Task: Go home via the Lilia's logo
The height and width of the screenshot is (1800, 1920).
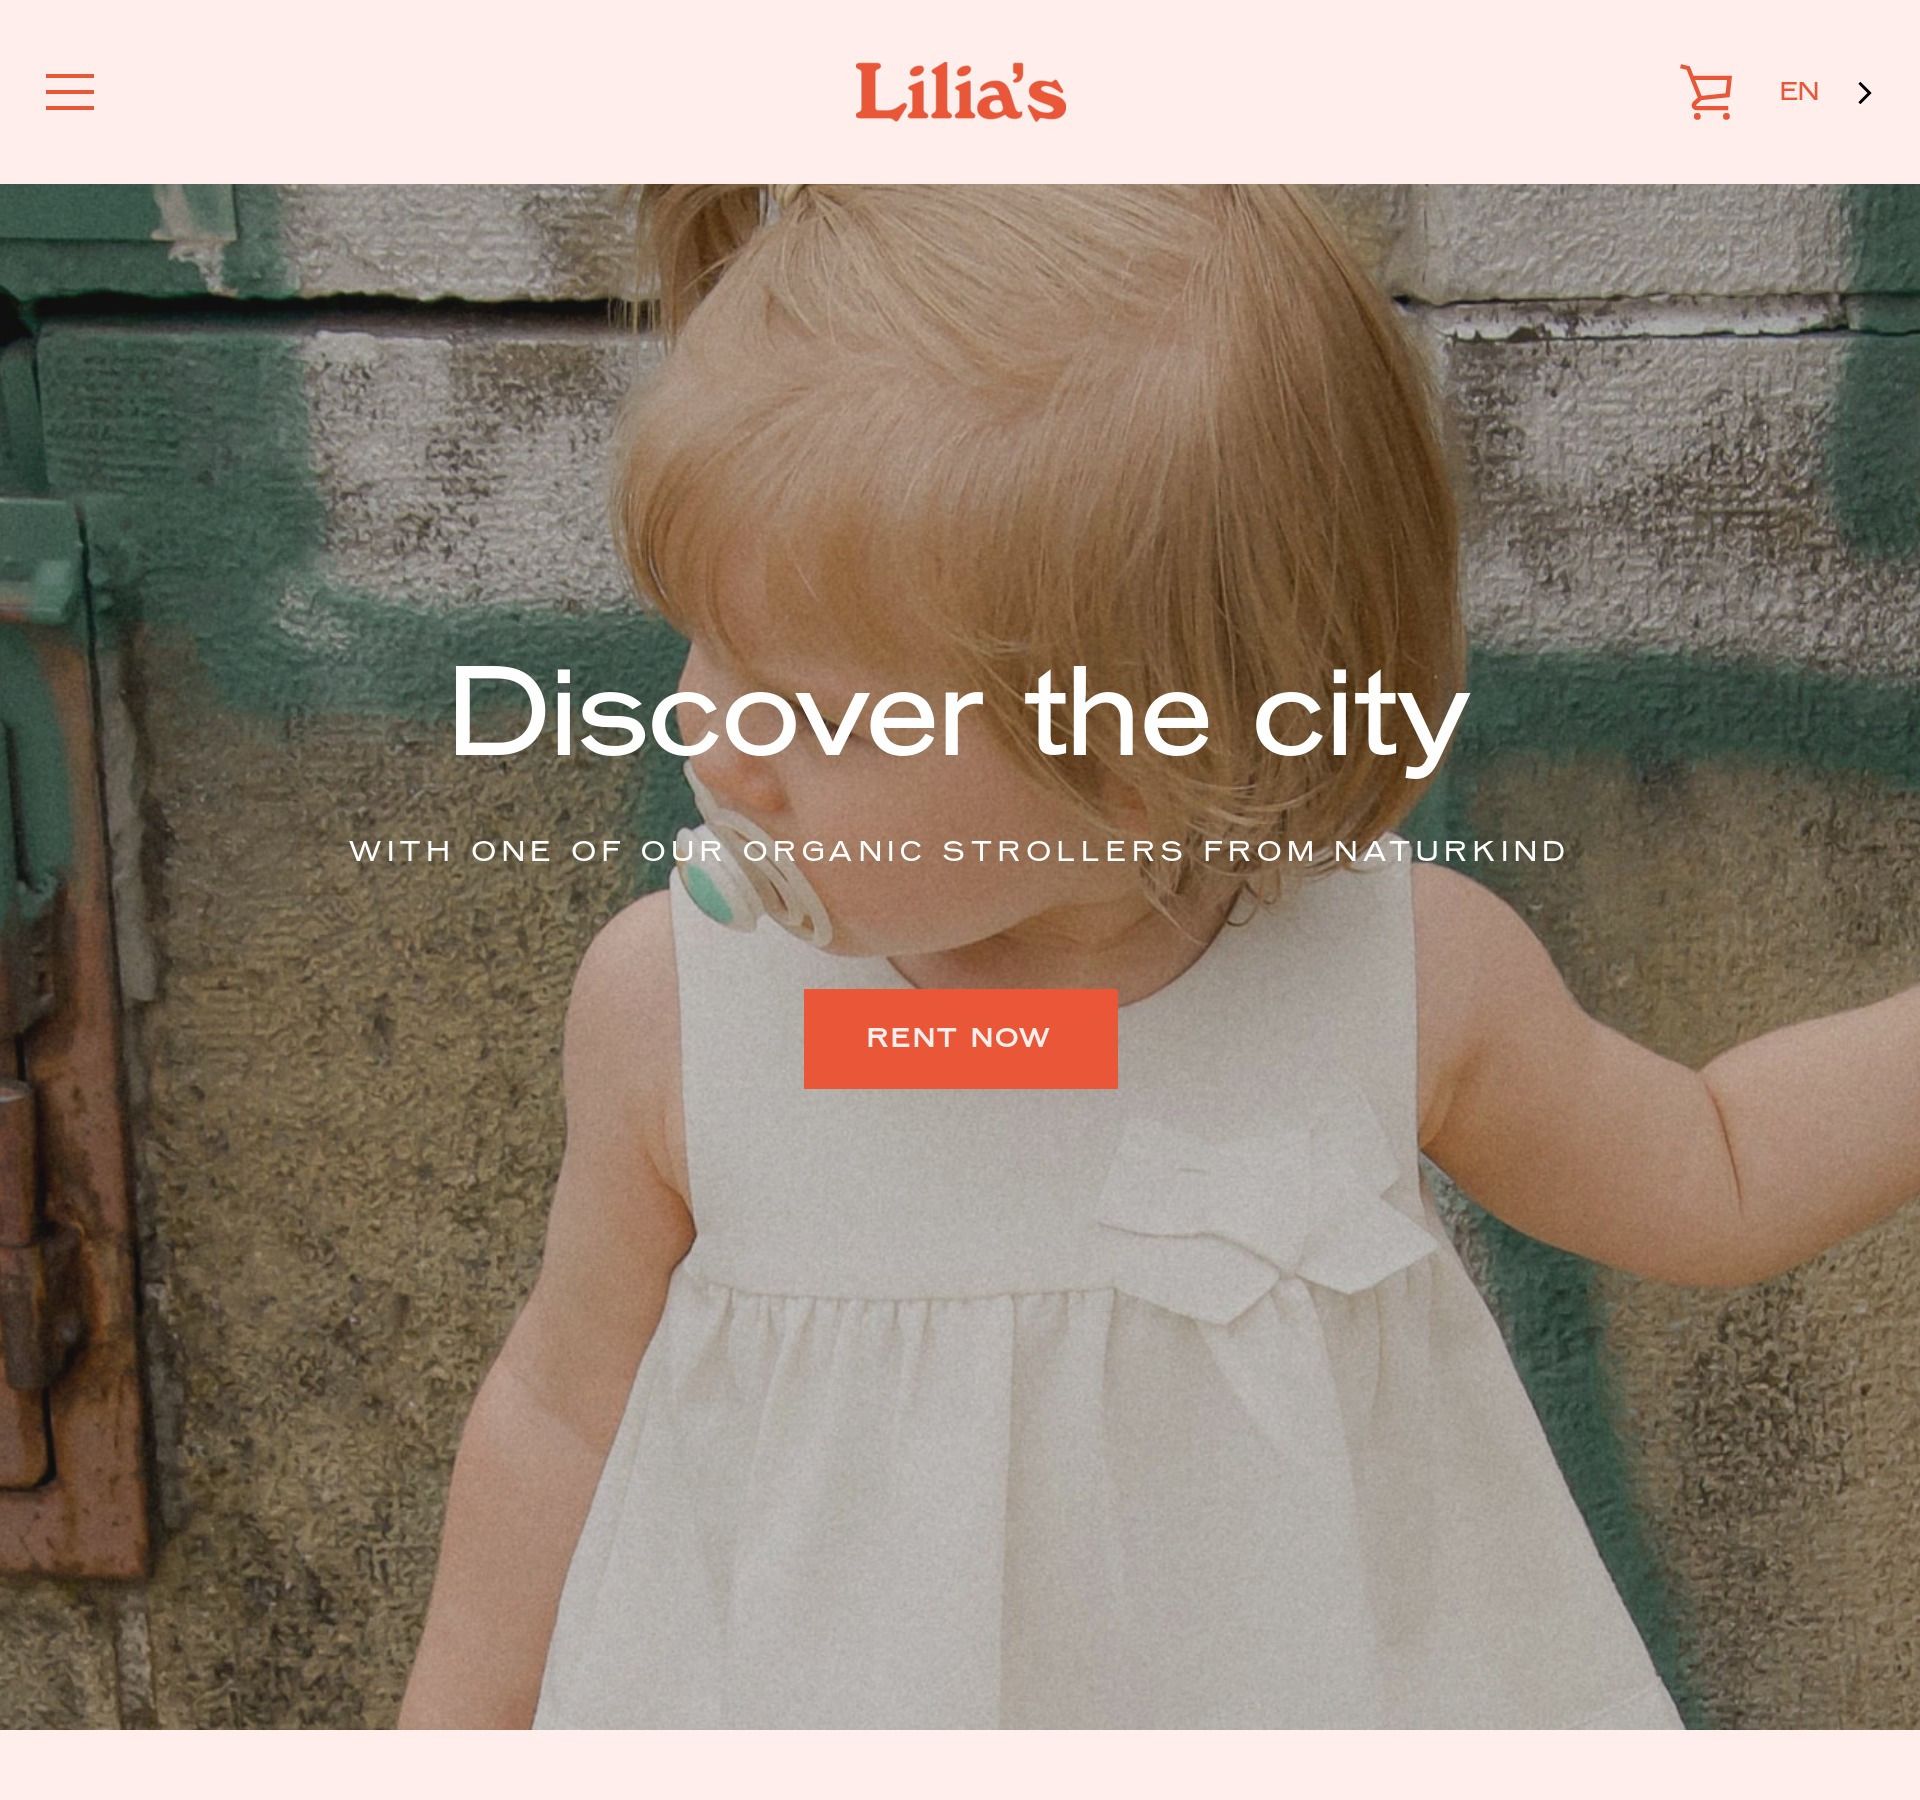Action: pos(960,91)
